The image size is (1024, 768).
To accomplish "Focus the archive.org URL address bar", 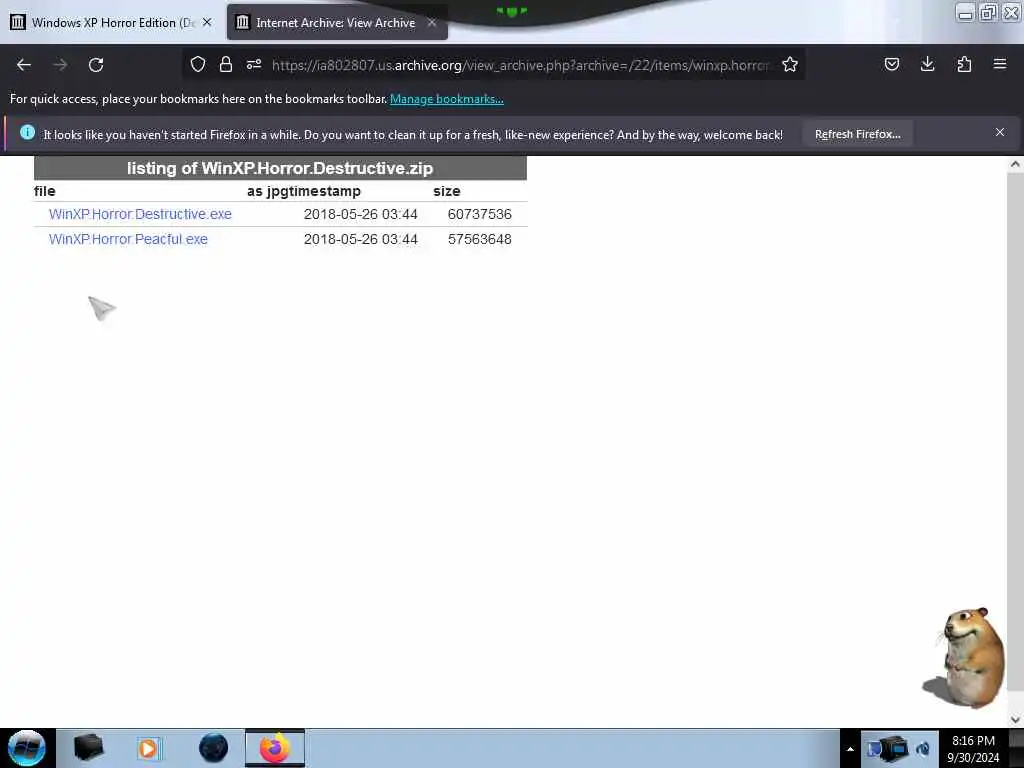I will (x=520, y=65).
